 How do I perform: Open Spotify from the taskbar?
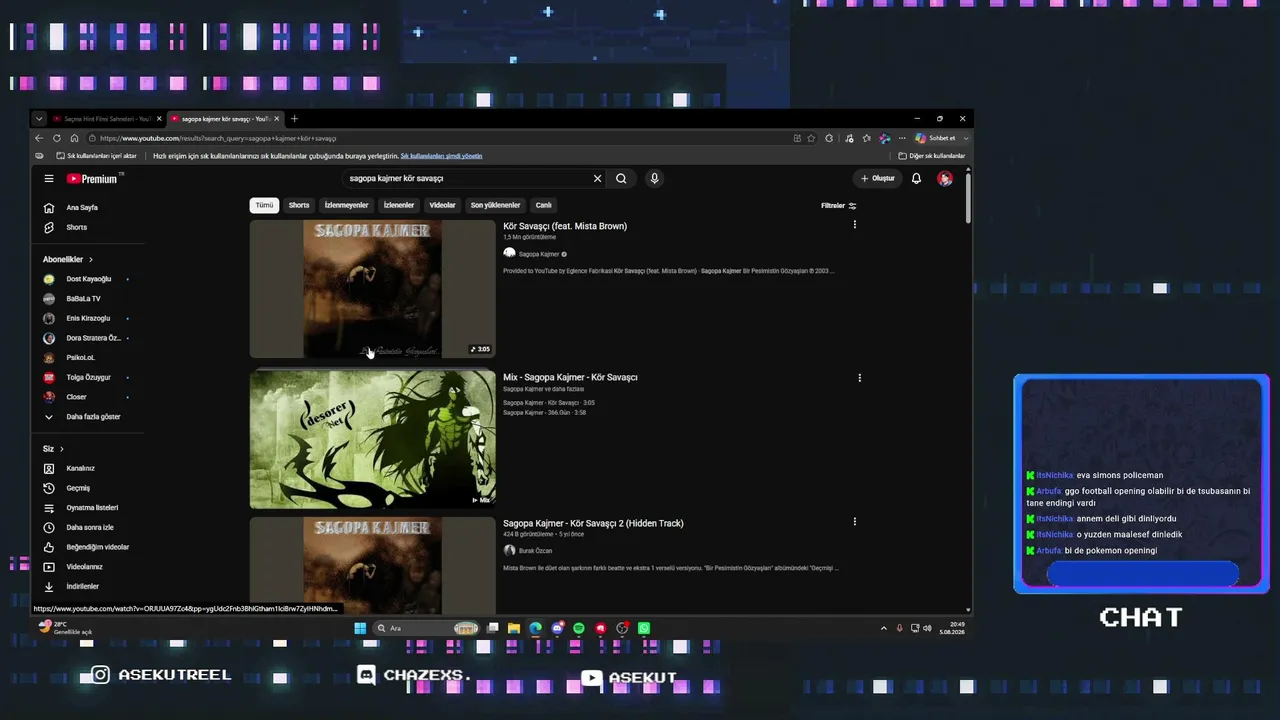579,628
